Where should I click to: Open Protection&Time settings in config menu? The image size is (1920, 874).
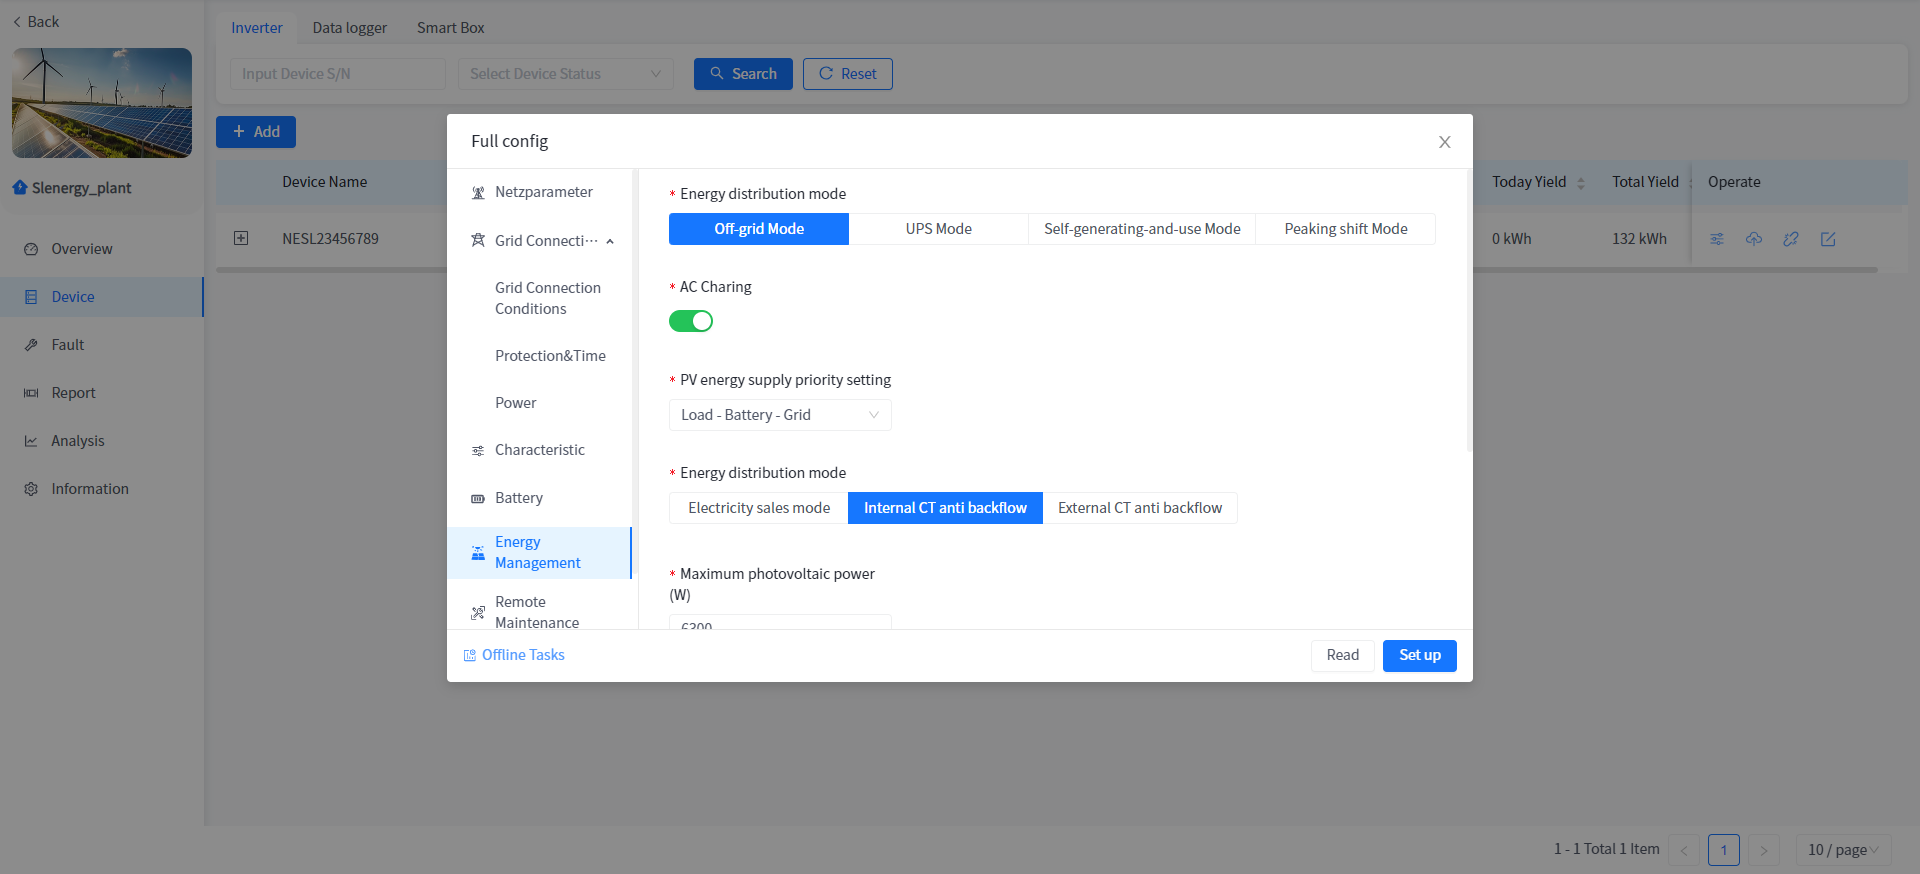550,356
